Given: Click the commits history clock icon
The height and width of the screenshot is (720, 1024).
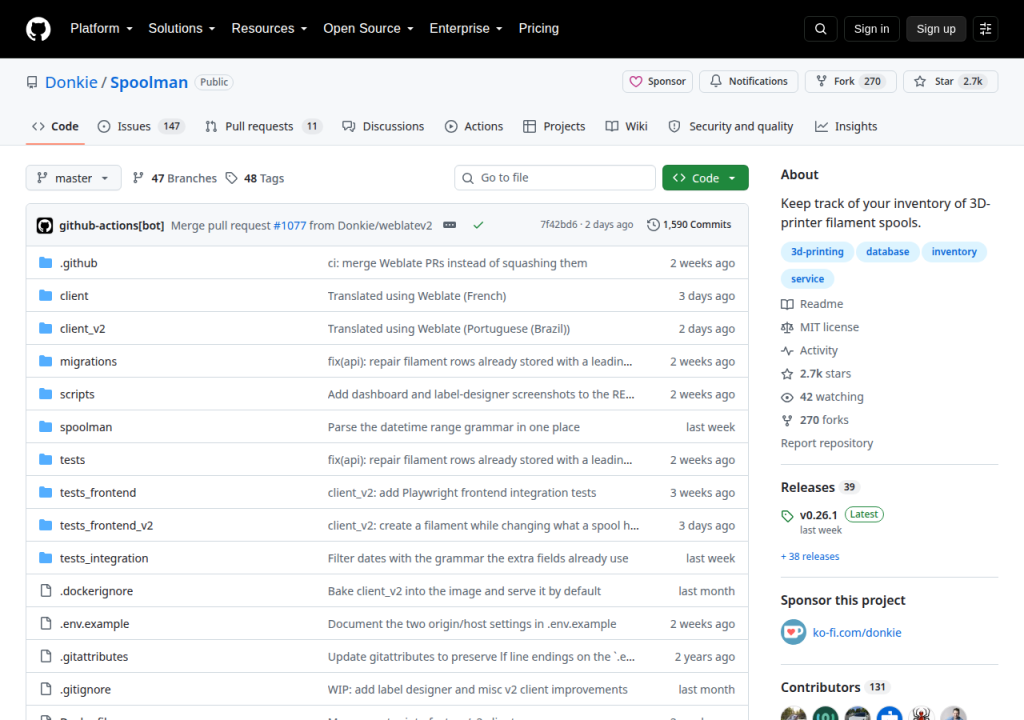Looking at the screenshot, I should click(x=653, y=225).
